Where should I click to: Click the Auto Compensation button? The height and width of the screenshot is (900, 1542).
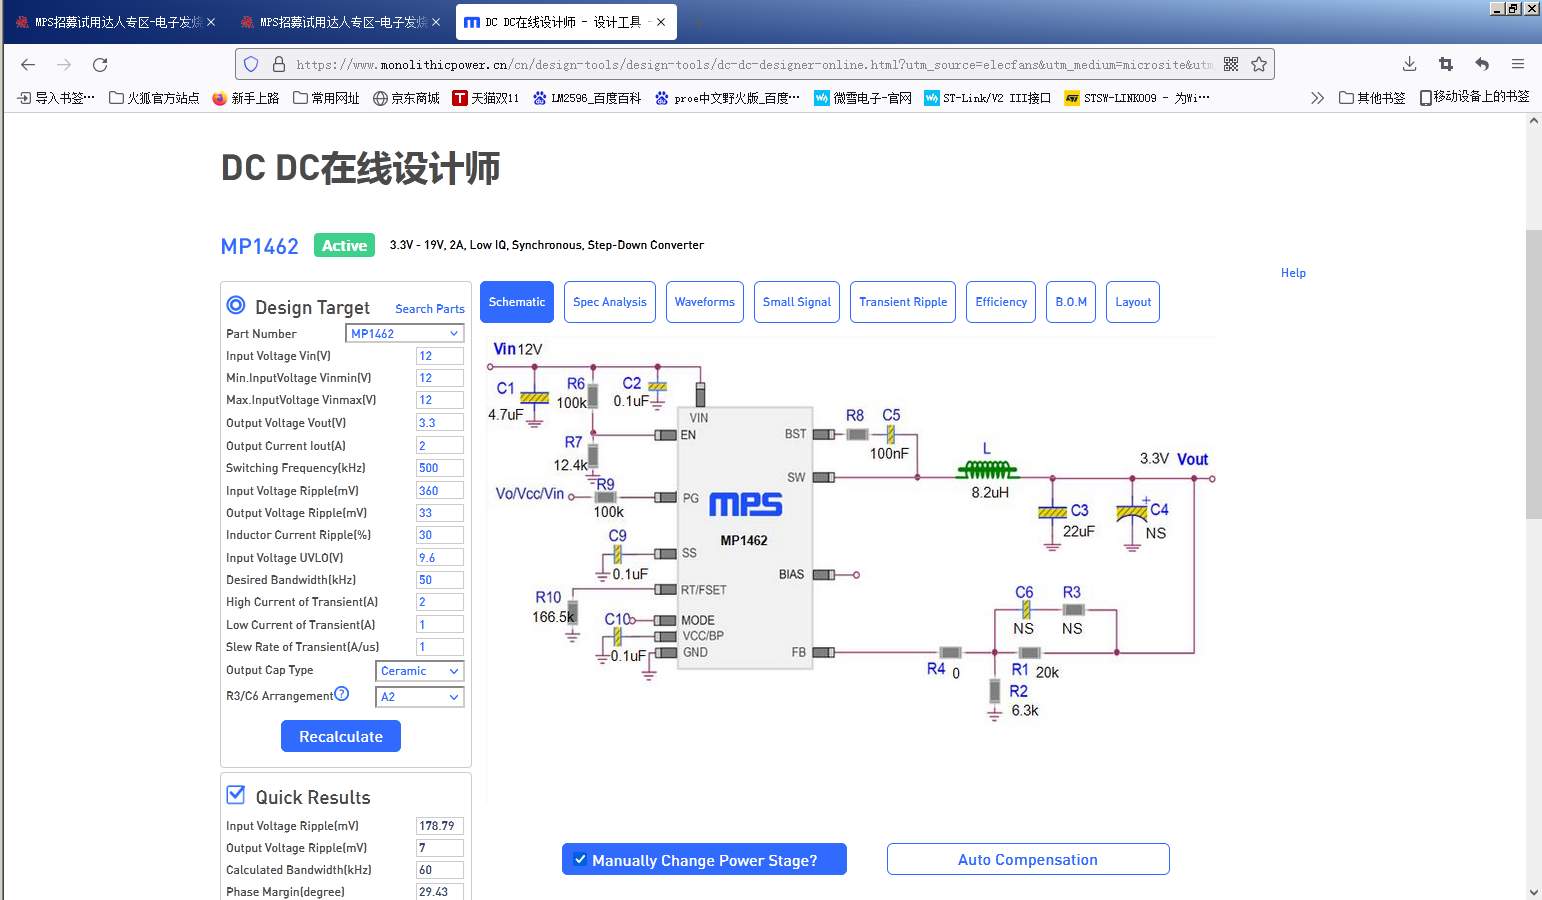[x=1027, y=858]
